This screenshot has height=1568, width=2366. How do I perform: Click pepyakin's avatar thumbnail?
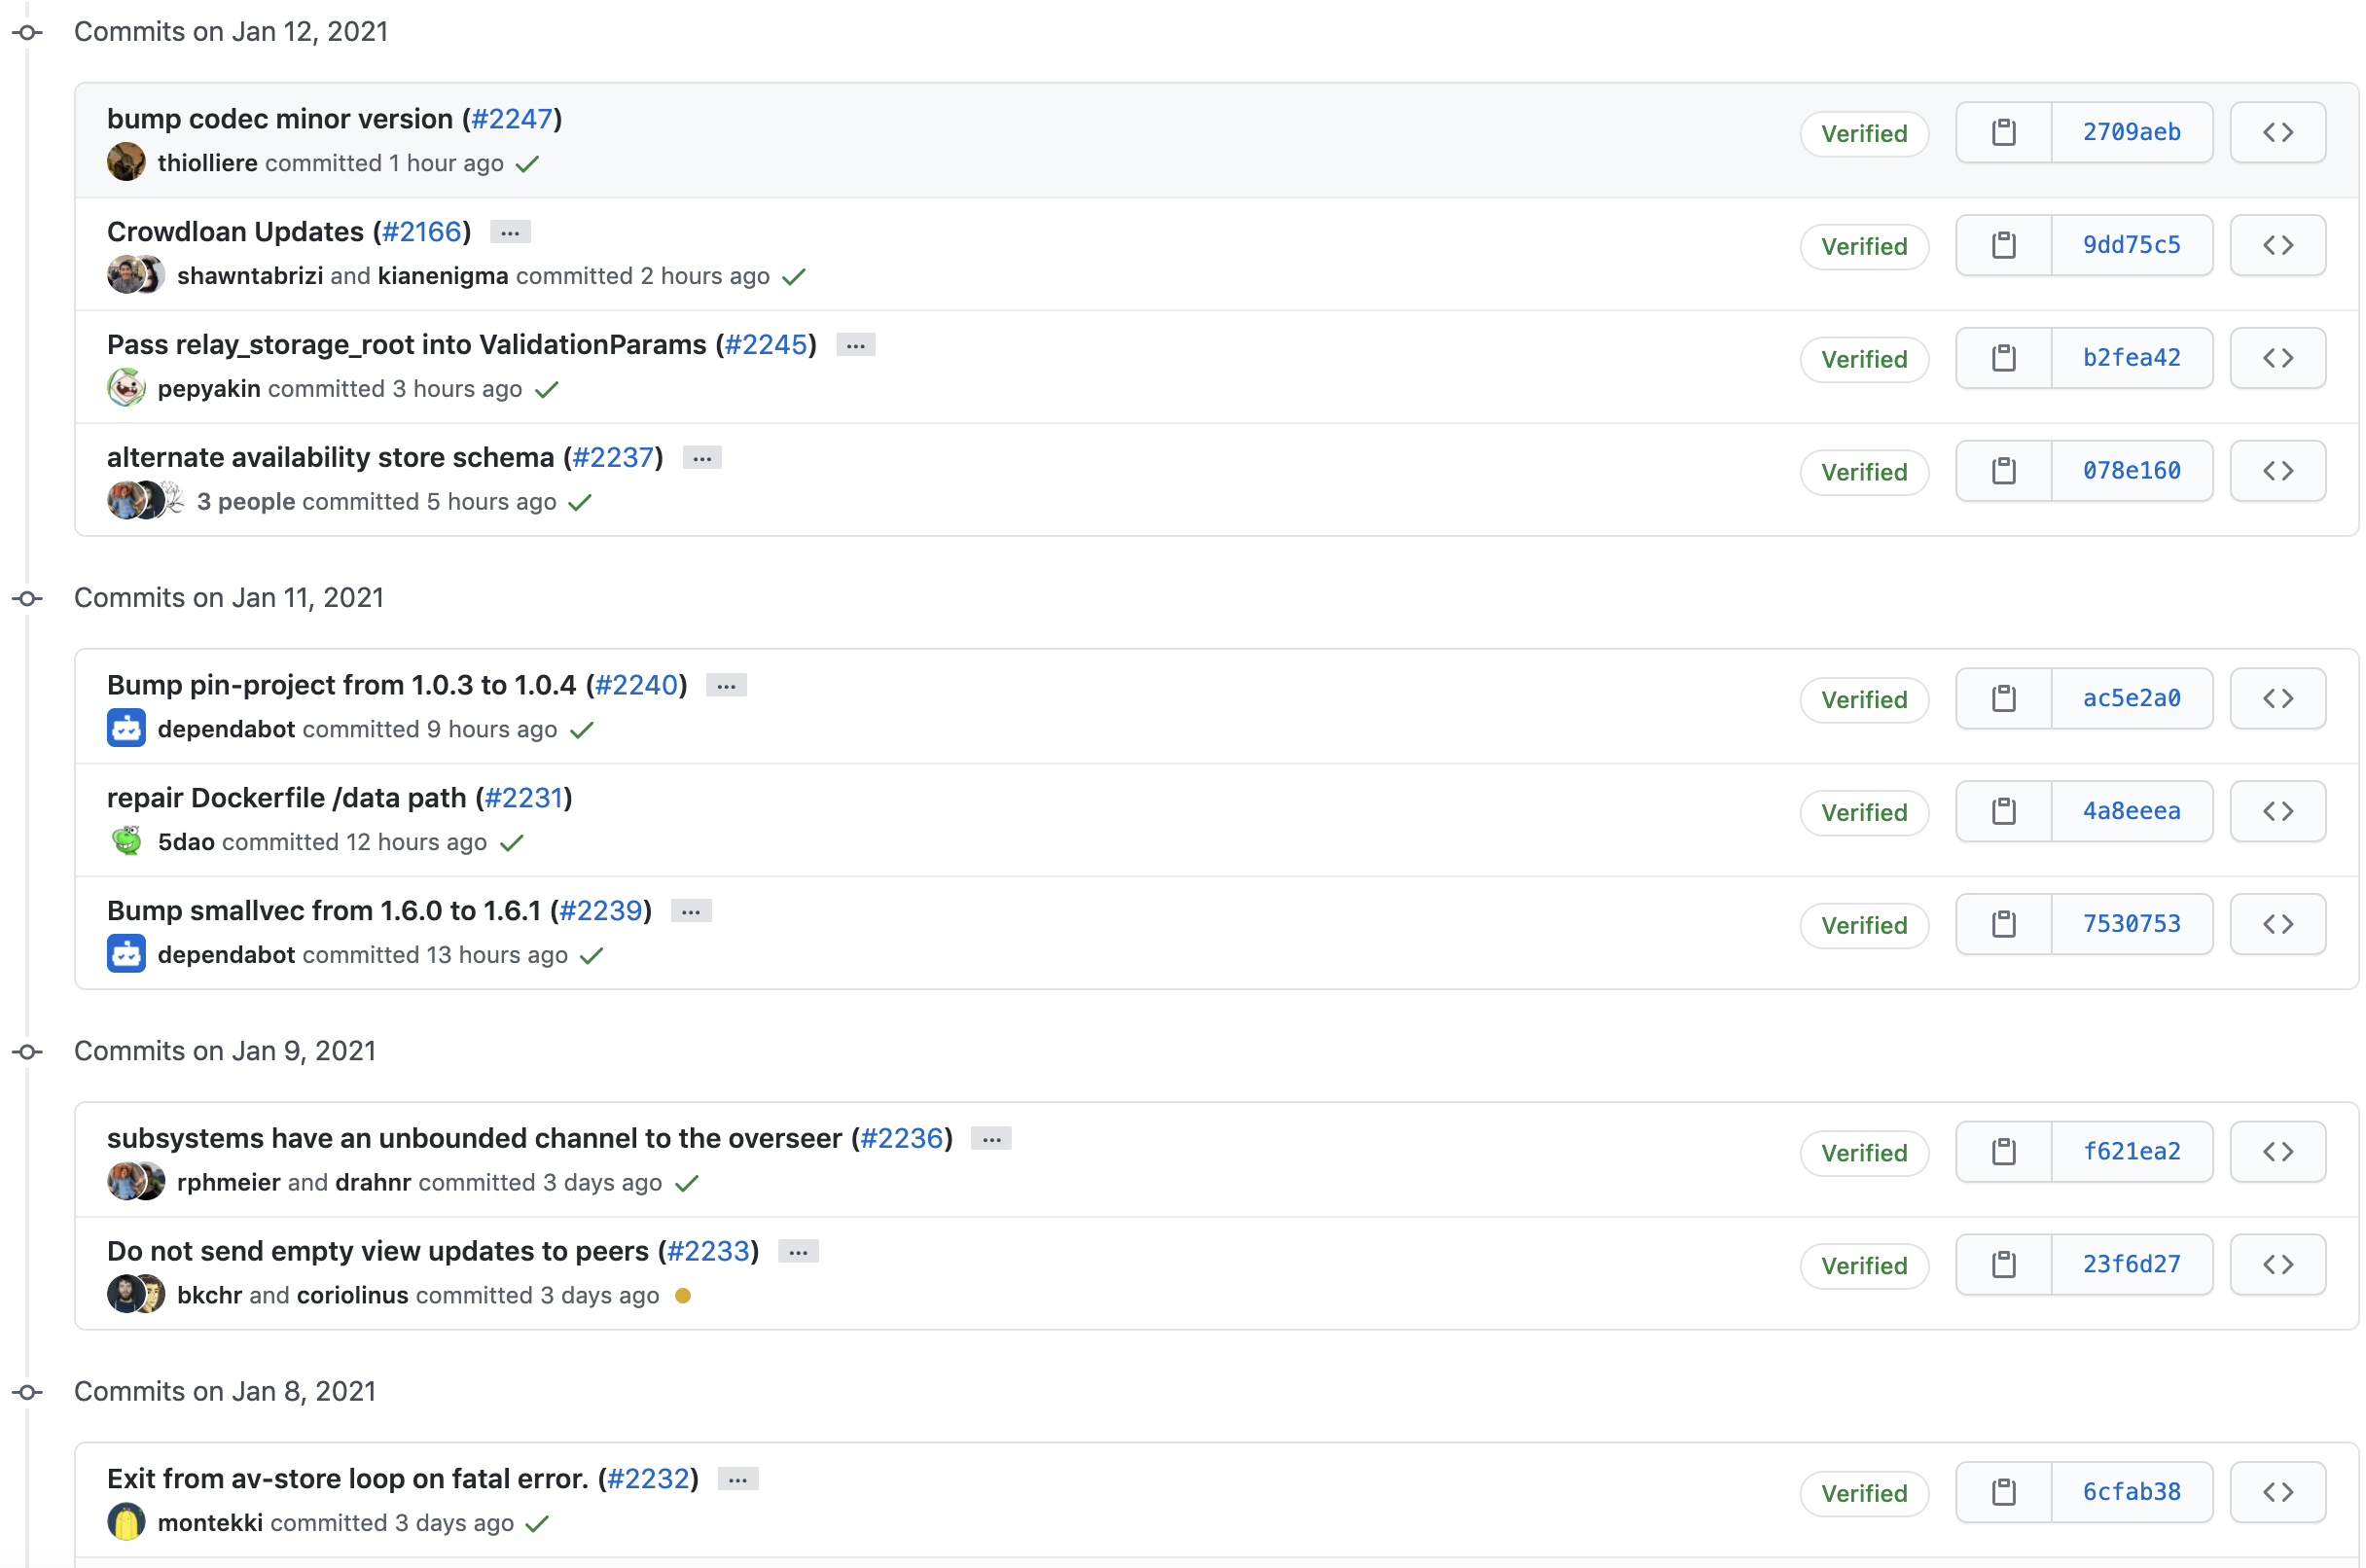pos(126,388)
